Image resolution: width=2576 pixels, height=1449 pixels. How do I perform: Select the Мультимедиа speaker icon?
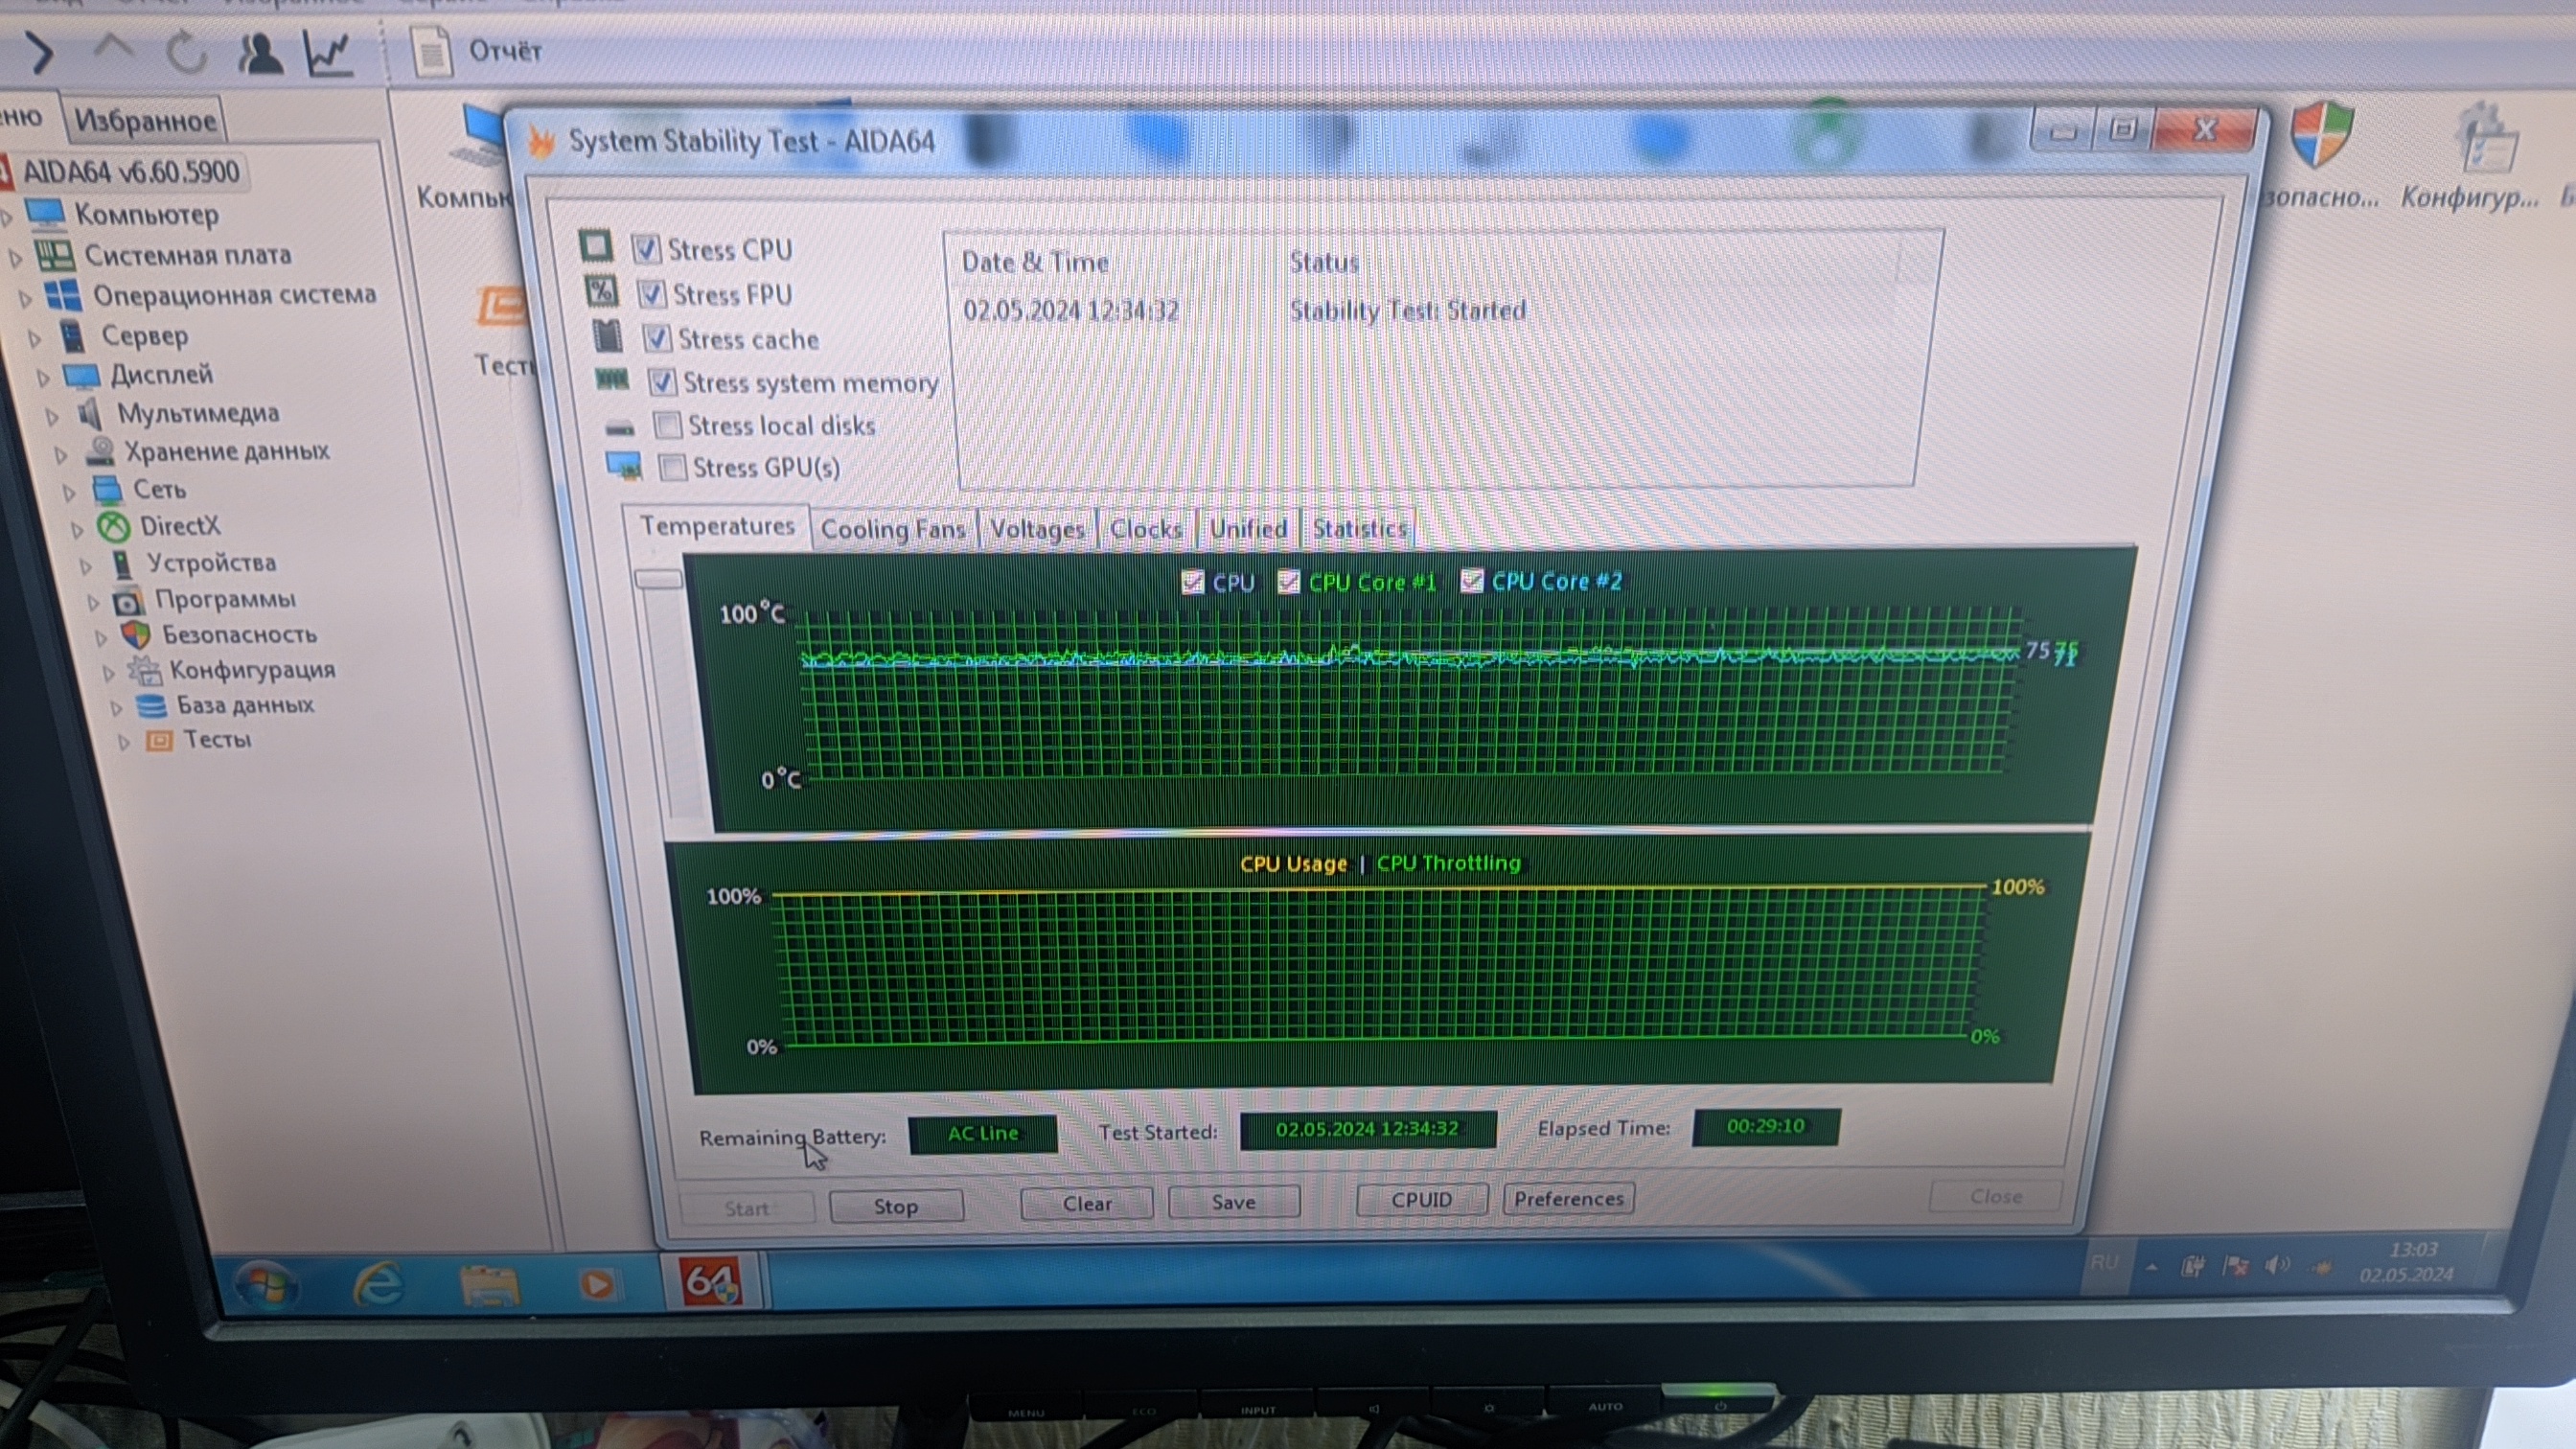(90, 413)
